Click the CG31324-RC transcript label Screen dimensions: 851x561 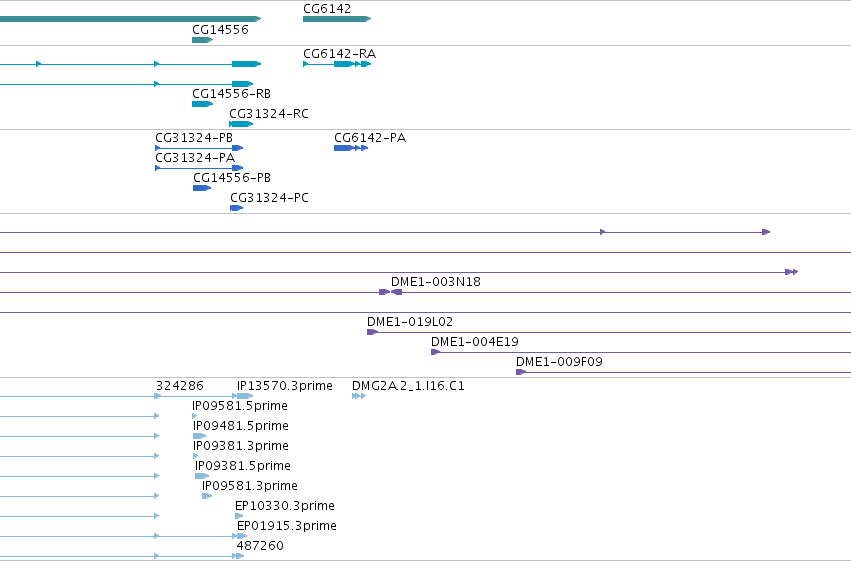269,113
